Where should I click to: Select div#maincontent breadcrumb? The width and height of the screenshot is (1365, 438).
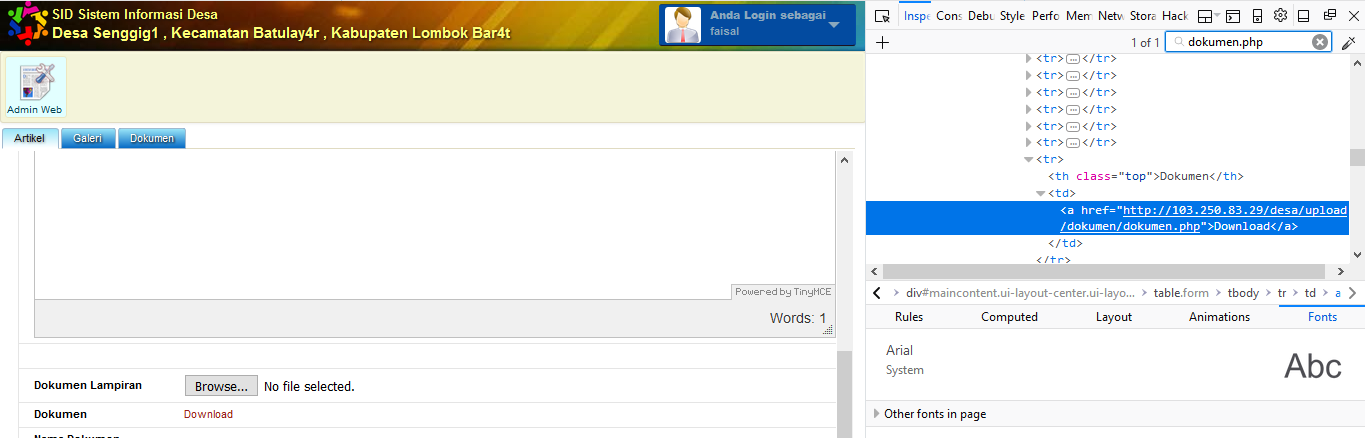1020,293
